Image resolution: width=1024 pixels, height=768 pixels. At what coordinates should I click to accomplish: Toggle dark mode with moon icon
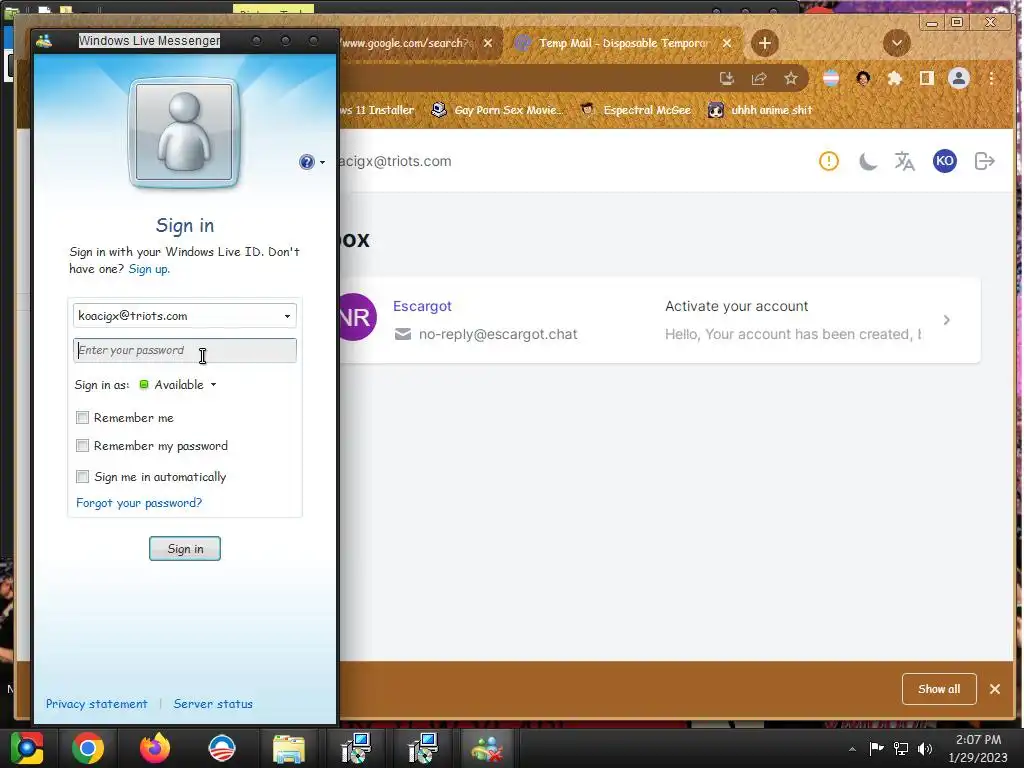point(867,161)
